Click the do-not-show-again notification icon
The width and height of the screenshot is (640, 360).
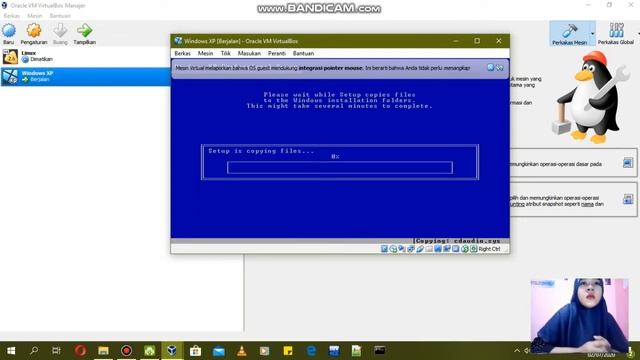[x=500, y=68]
